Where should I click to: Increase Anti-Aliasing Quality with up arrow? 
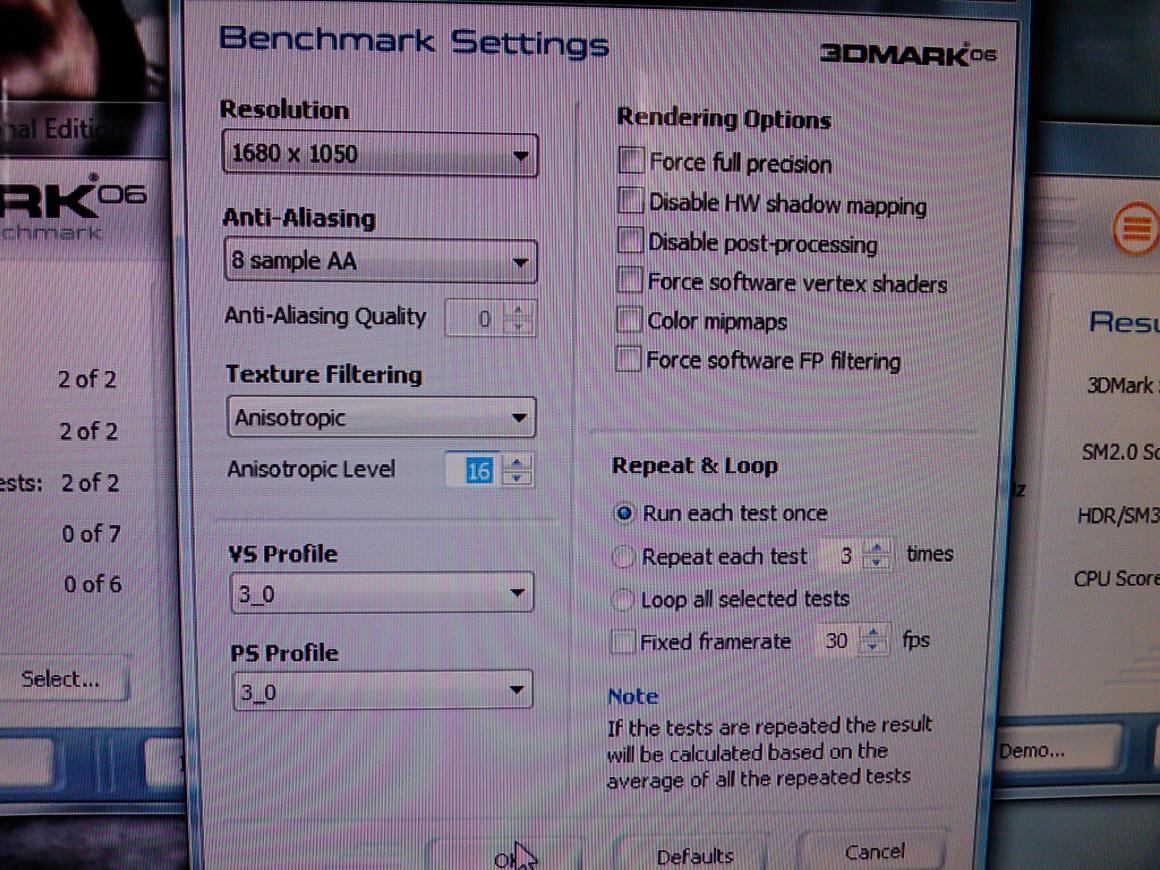(519, 310)
